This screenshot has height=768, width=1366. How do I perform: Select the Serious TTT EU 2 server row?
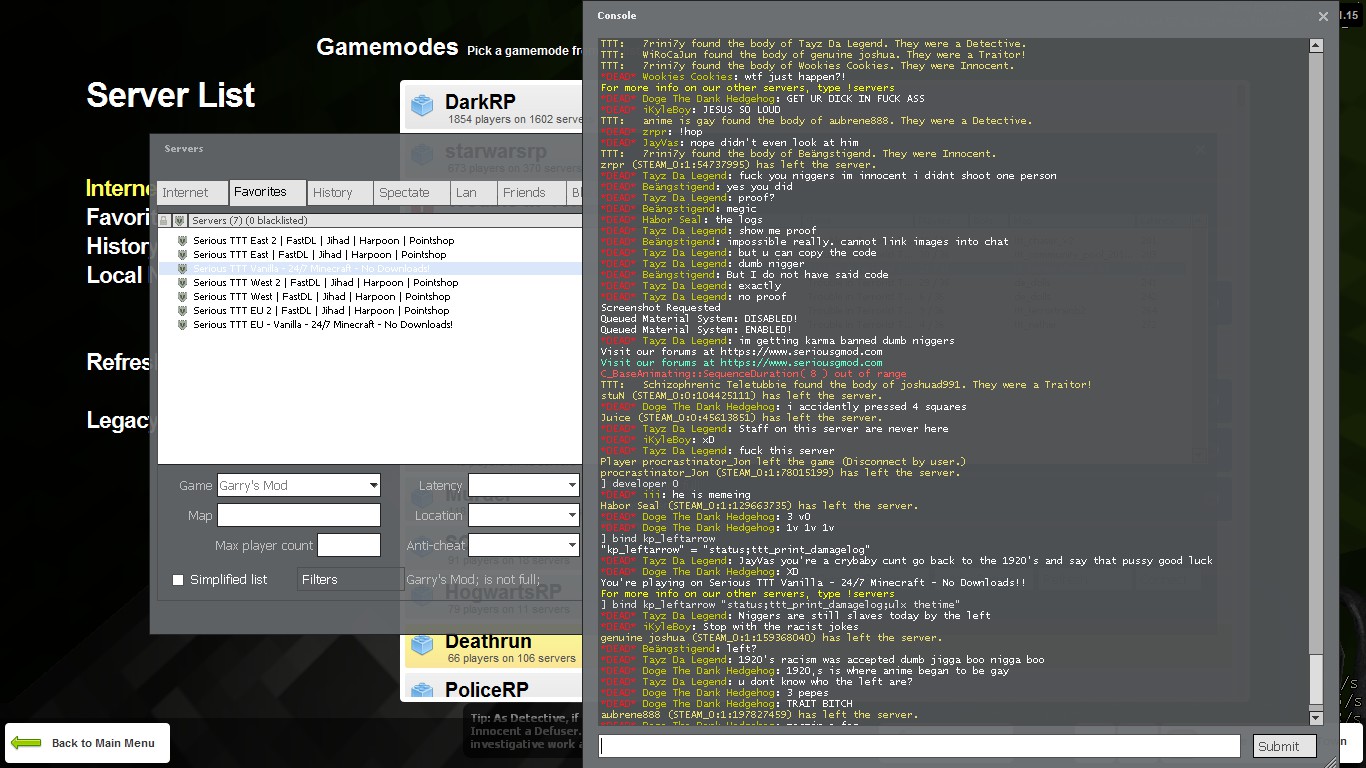tap(321, 311)
